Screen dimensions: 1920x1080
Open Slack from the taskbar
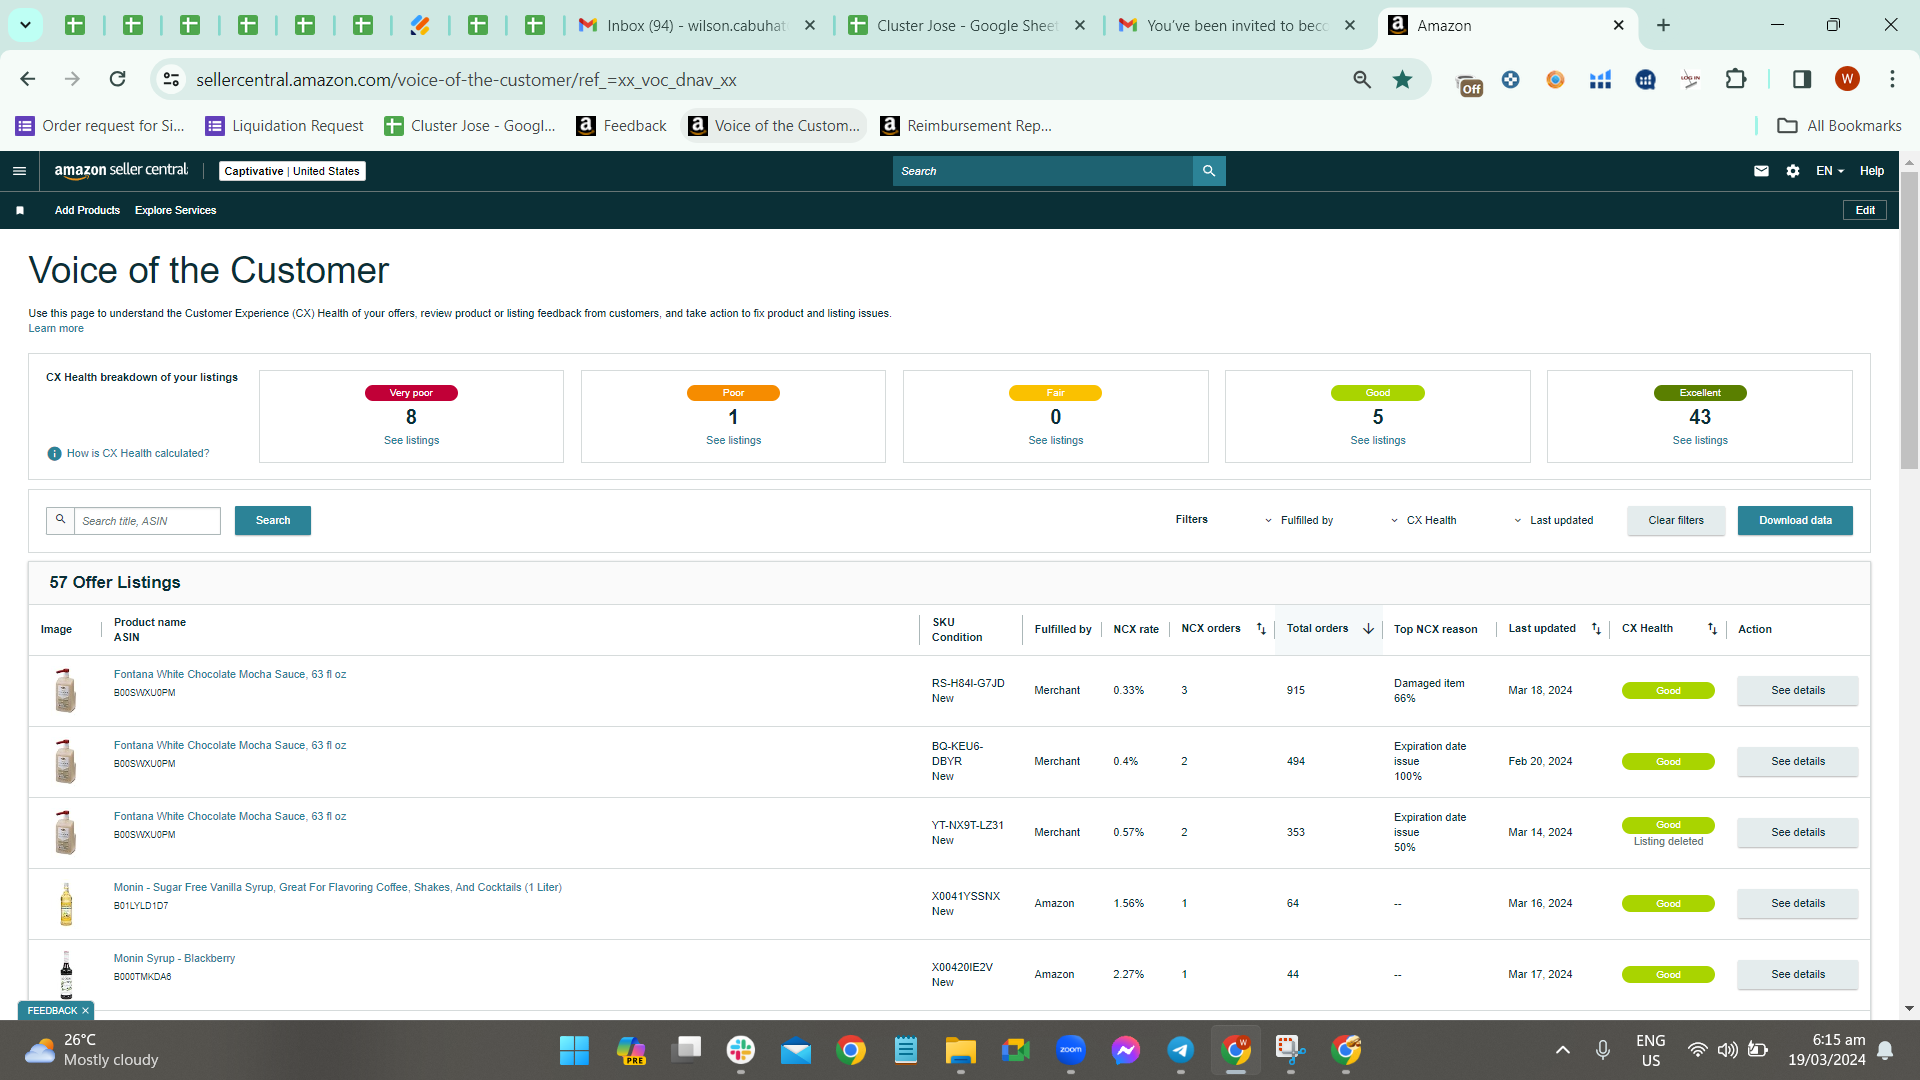click(x=741, y=1050)
